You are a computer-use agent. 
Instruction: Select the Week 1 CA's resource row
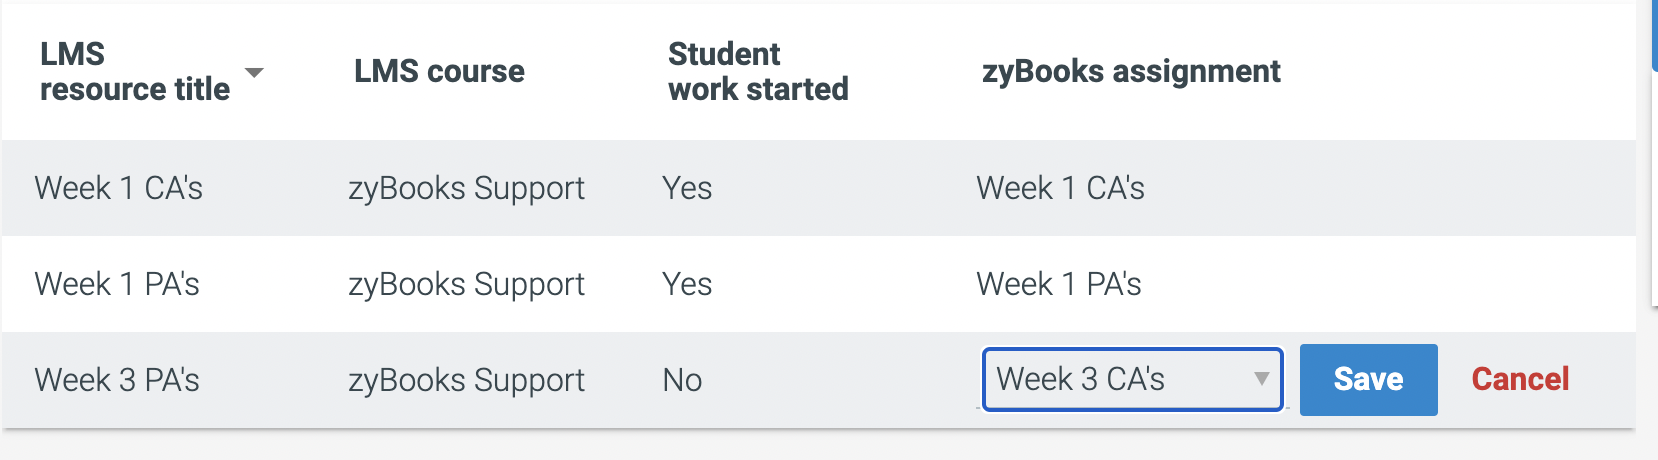pyautogui.click(x=818, y=188)
